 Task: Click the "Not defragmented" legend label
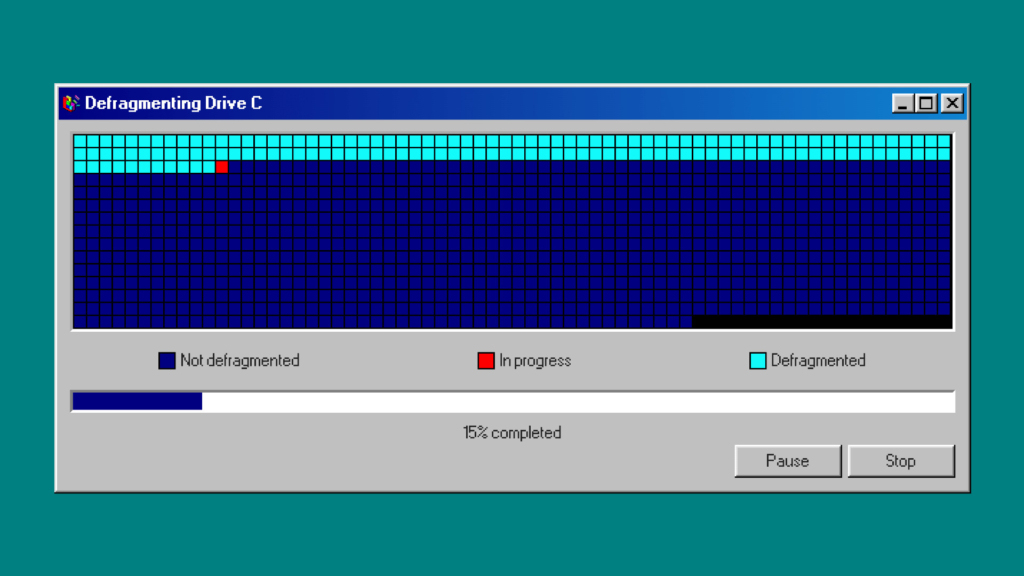tap(240, 361)
